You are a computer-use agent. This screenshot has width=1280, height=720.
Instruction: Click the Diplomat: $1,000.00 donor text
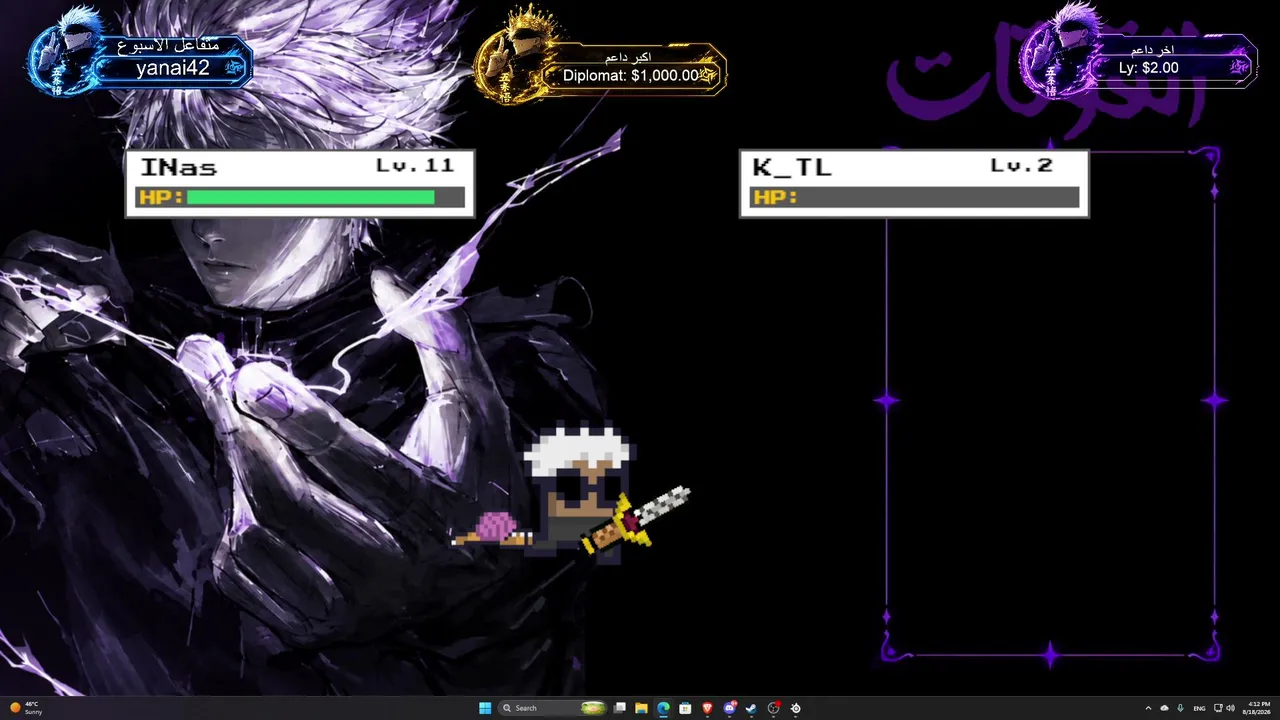click(x=631, y=75)
